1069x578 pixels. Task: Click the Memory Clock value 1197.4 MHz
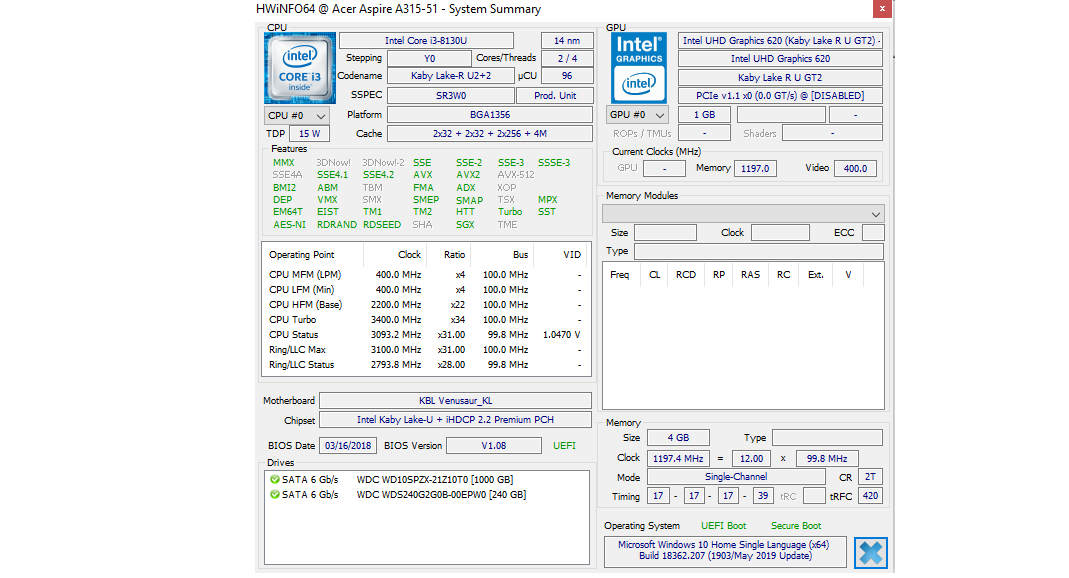[x=678, y=459]
